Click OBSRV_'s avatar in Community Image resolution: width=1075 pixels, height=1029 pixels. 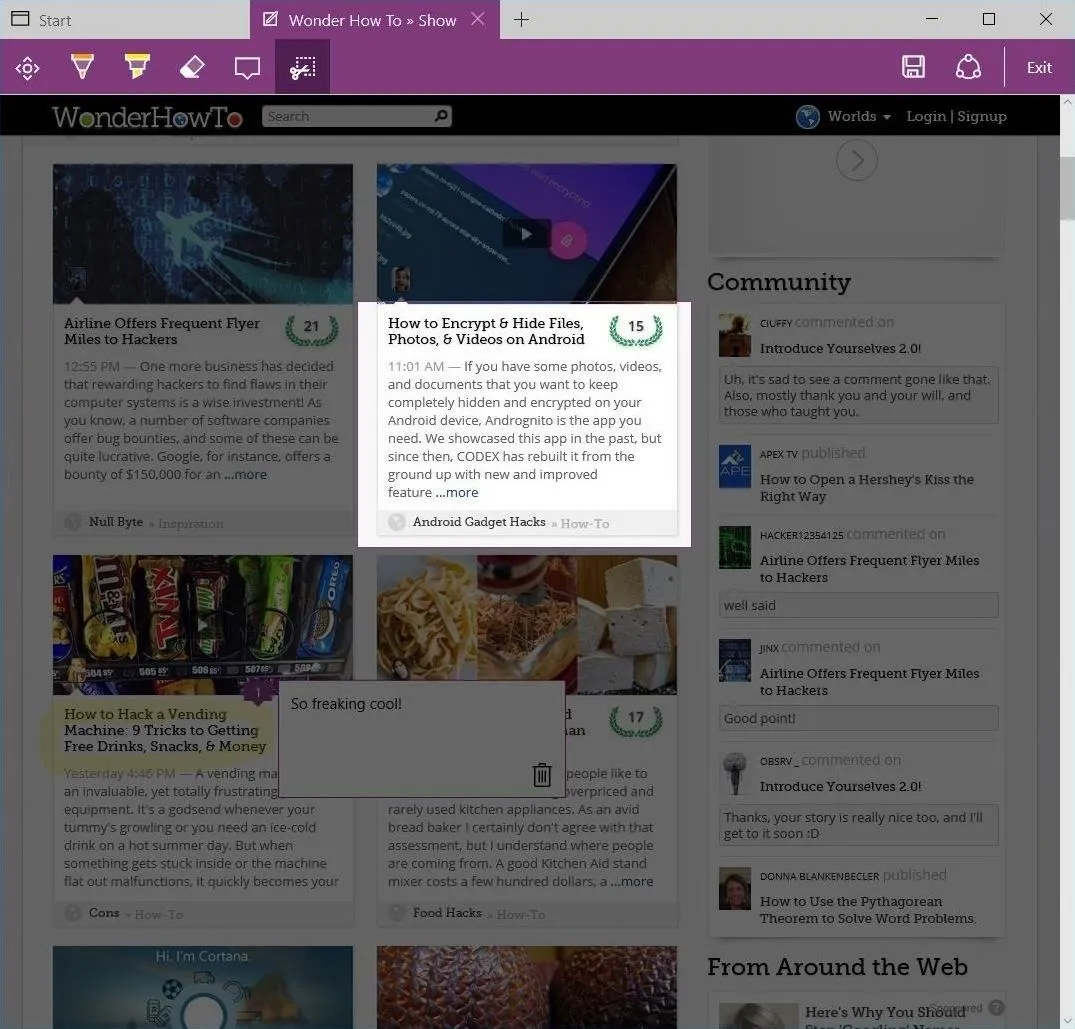(735, 773)
